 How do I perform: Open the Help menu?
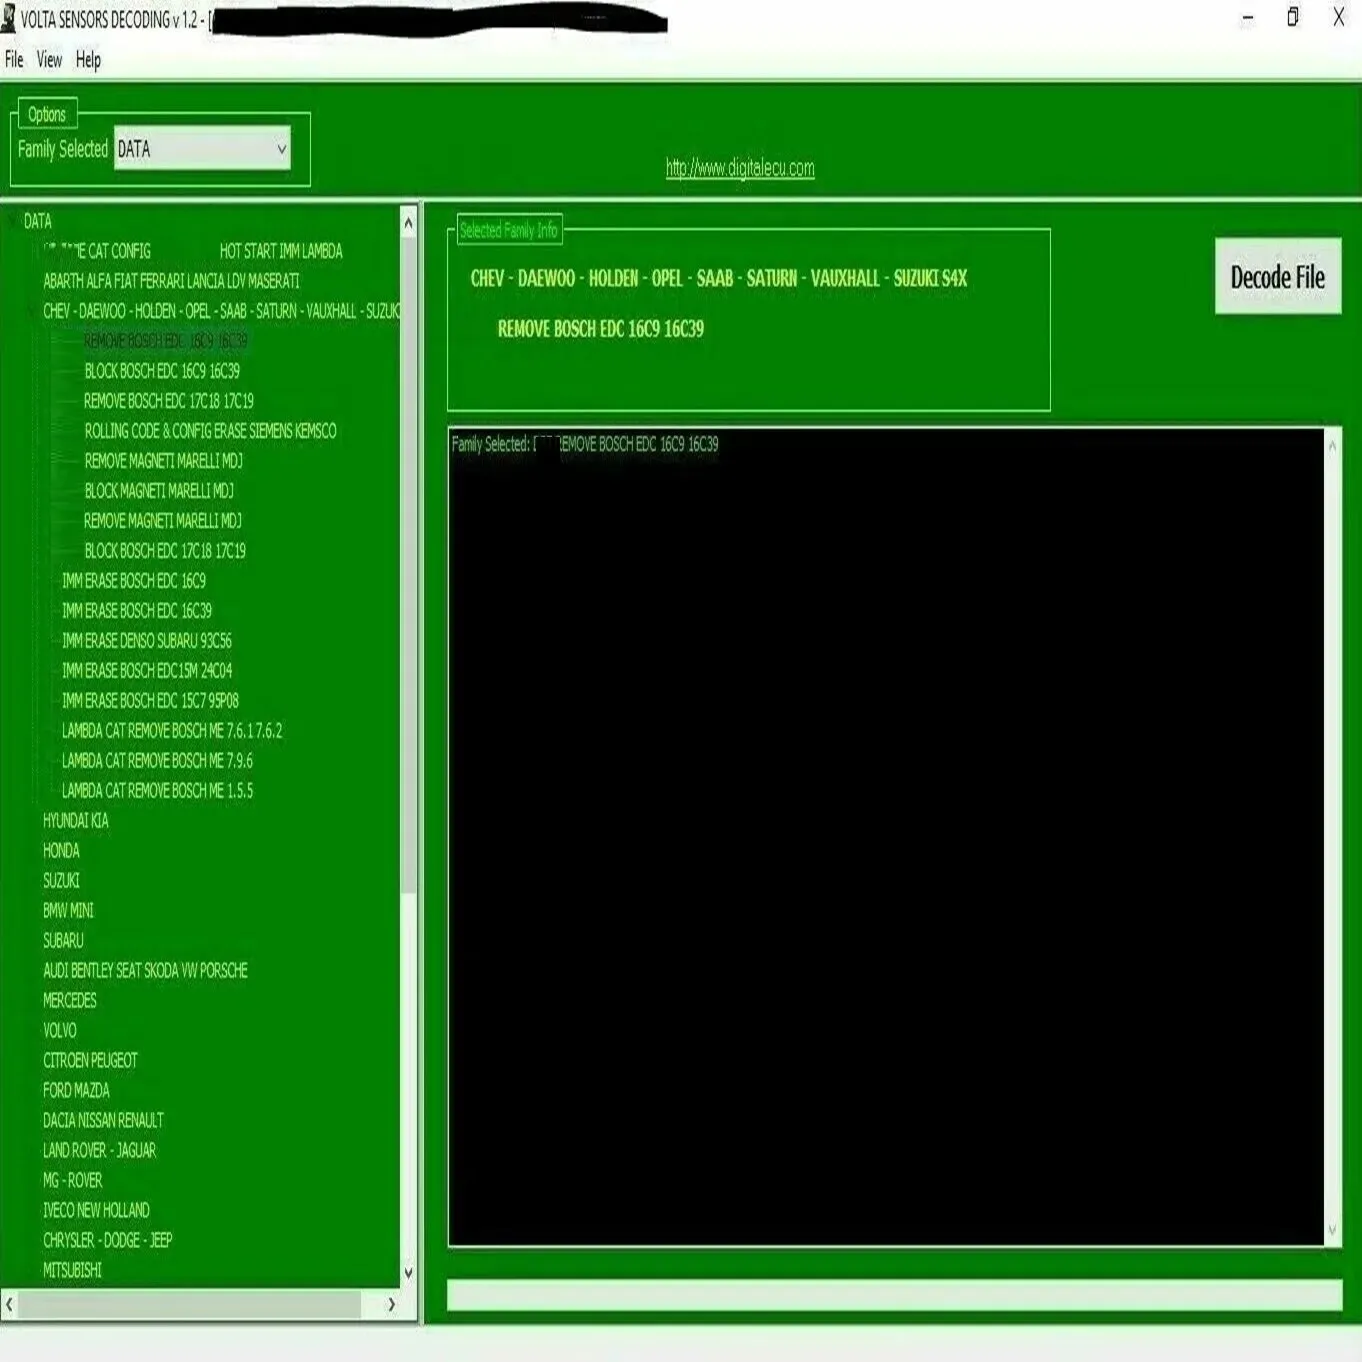(x=88, y=60)
